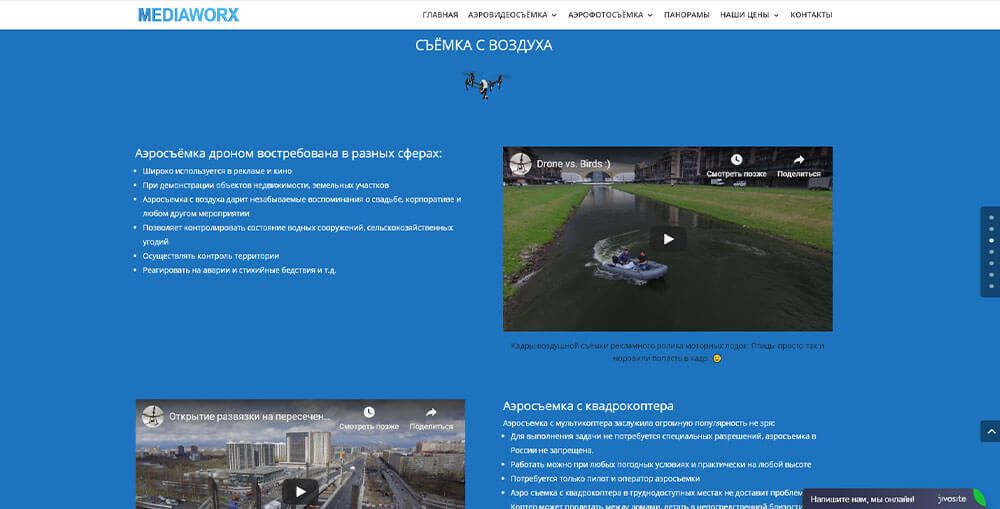Open the Контакты page link
1000x509 pixels.
pos(811,15)
